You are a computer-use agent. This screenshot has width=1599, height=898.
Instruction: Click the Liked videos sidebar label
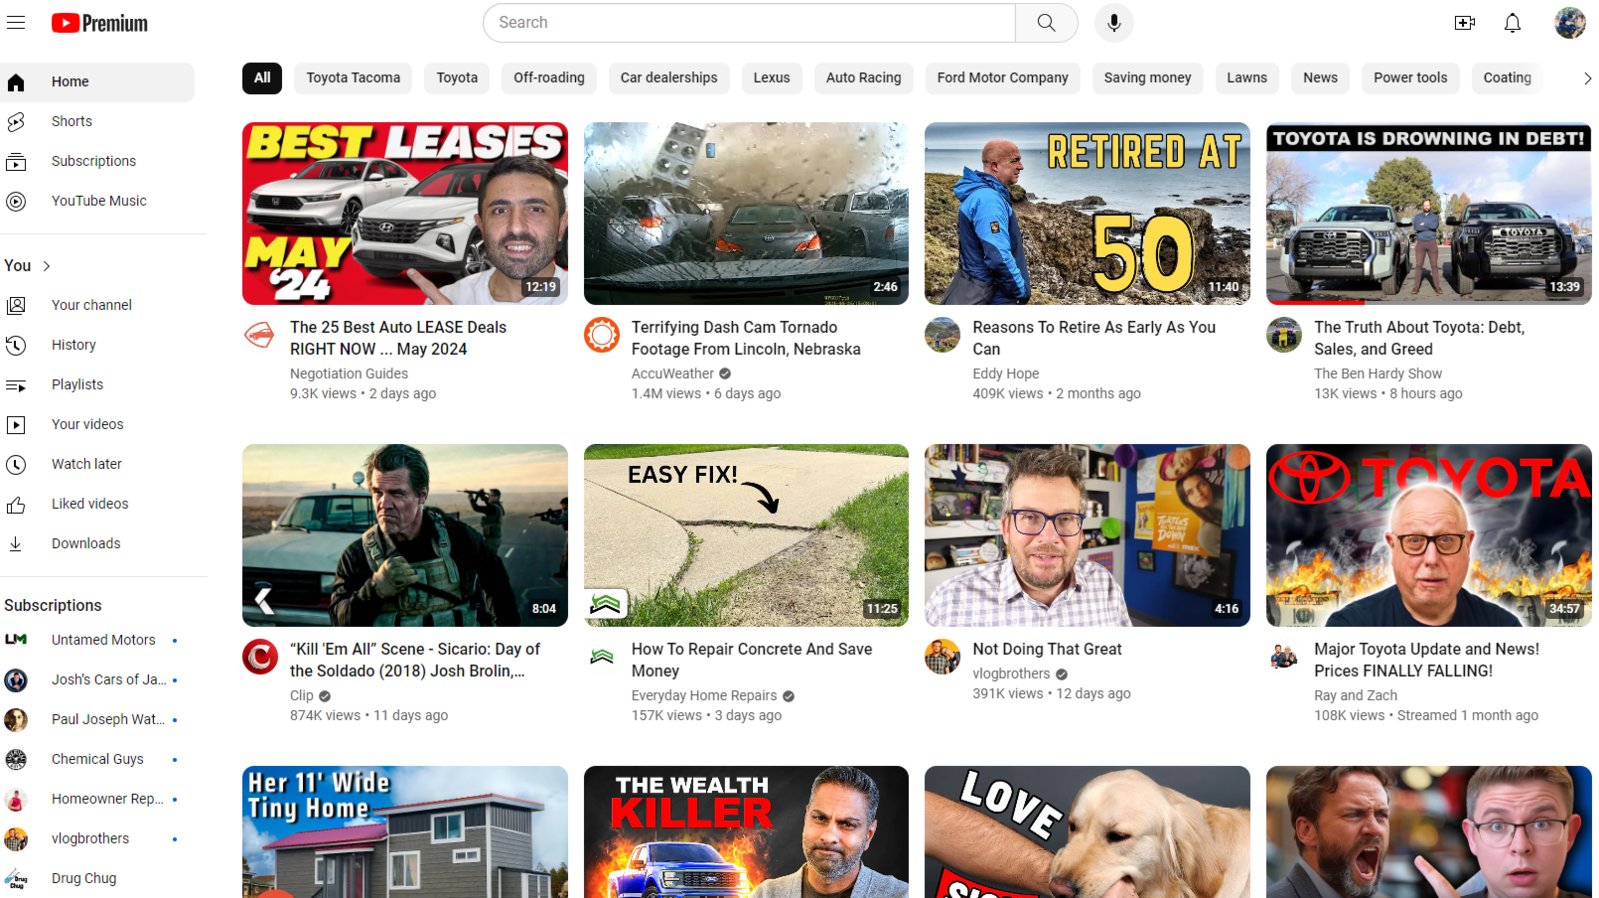coord(90,504)
